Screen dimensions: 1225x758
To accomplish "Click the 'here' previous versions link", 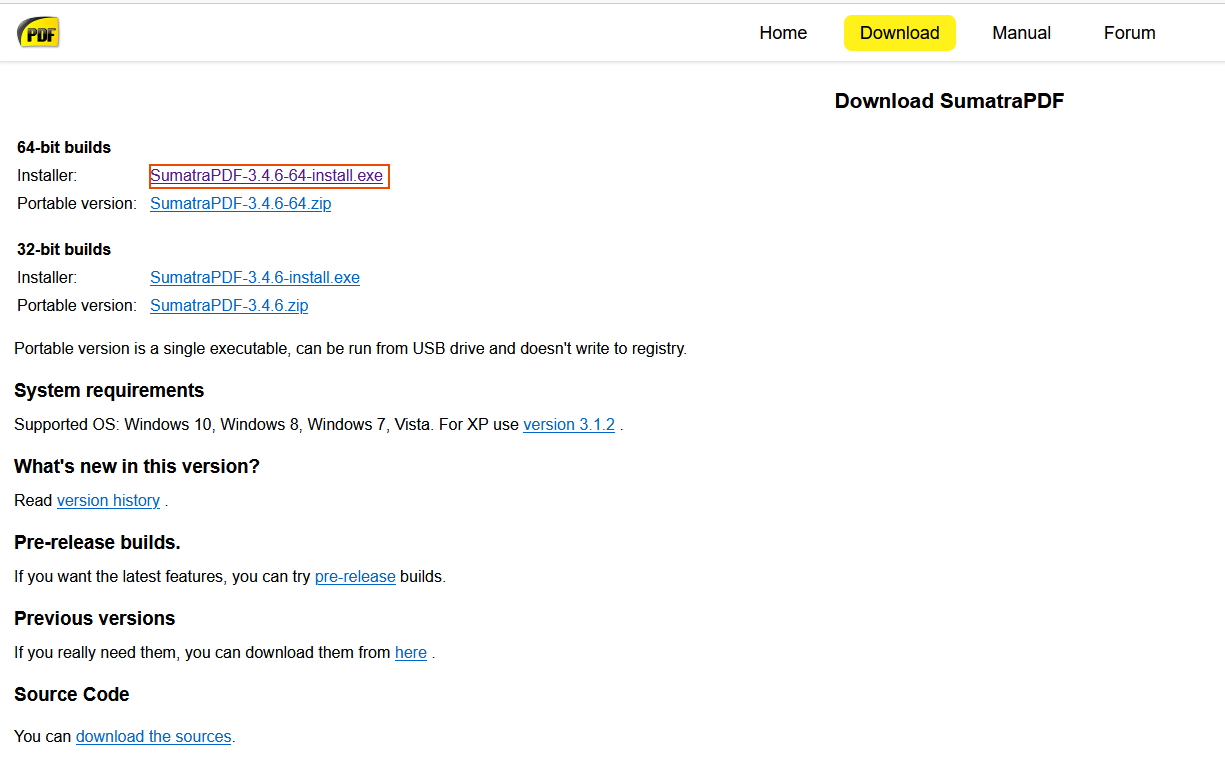I will 411,653.
